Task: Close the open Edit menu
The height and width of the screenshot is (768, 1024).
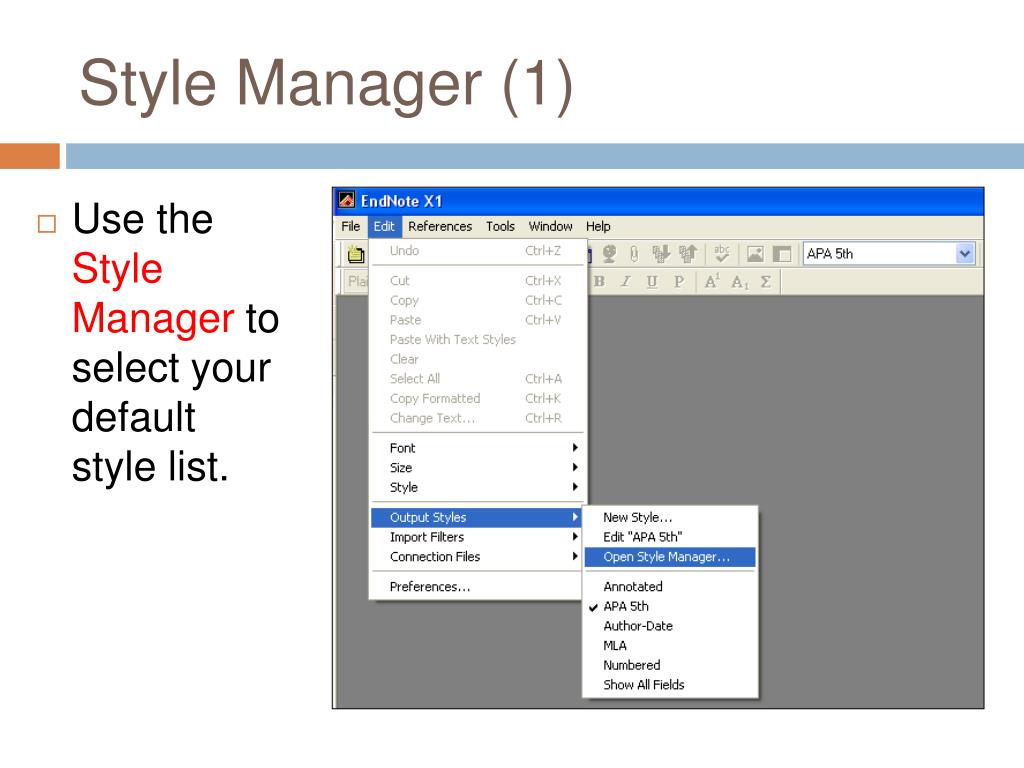Action: (384, 226)
